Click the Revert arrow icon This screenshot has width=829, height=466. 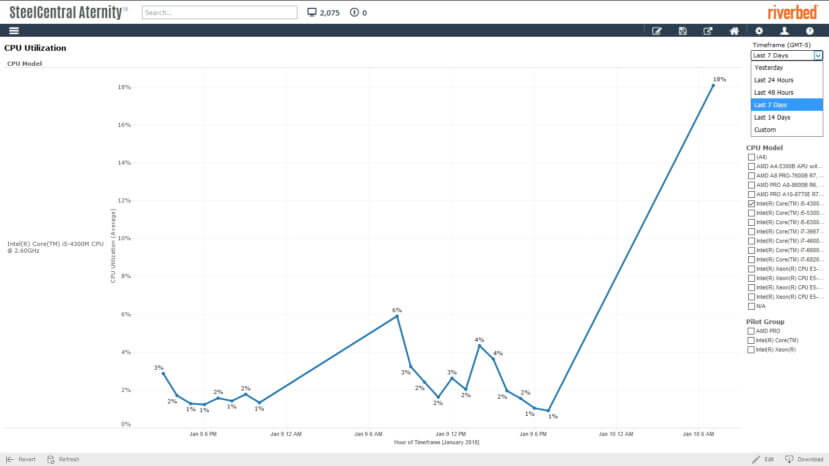tap(10, 459)
